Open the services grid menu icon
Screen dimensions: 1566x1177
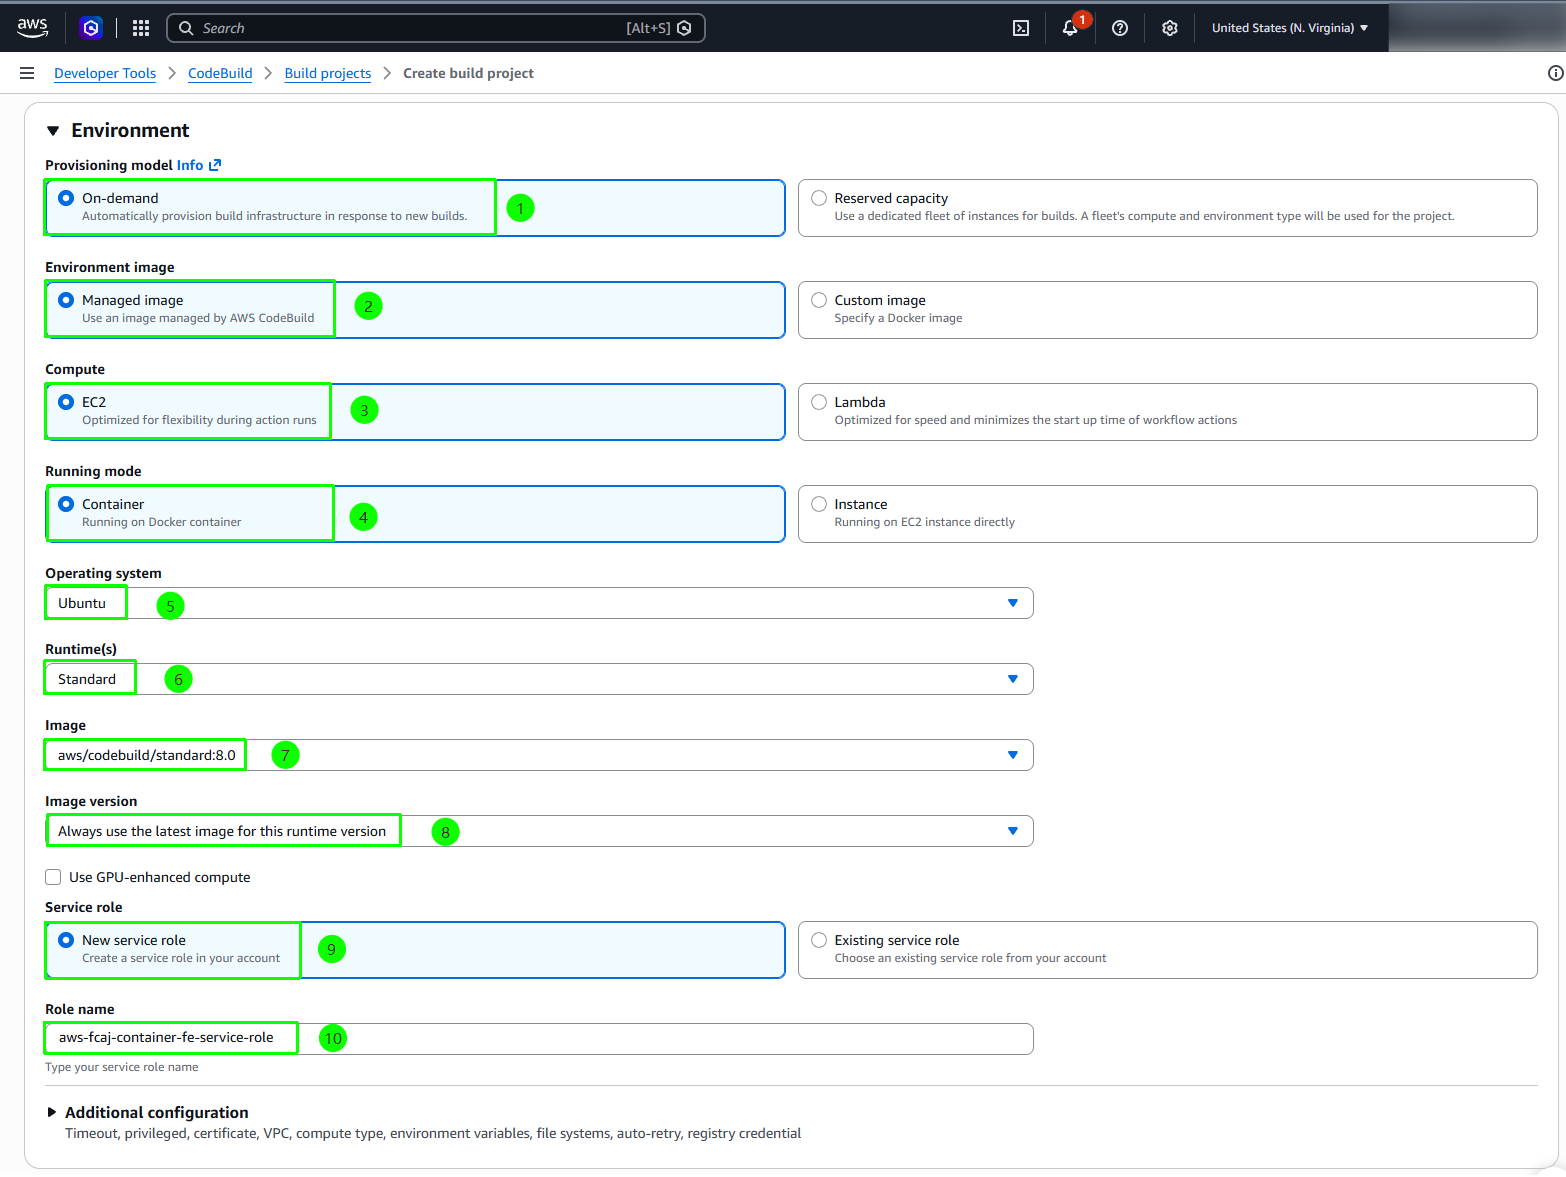tap(141, 28)
